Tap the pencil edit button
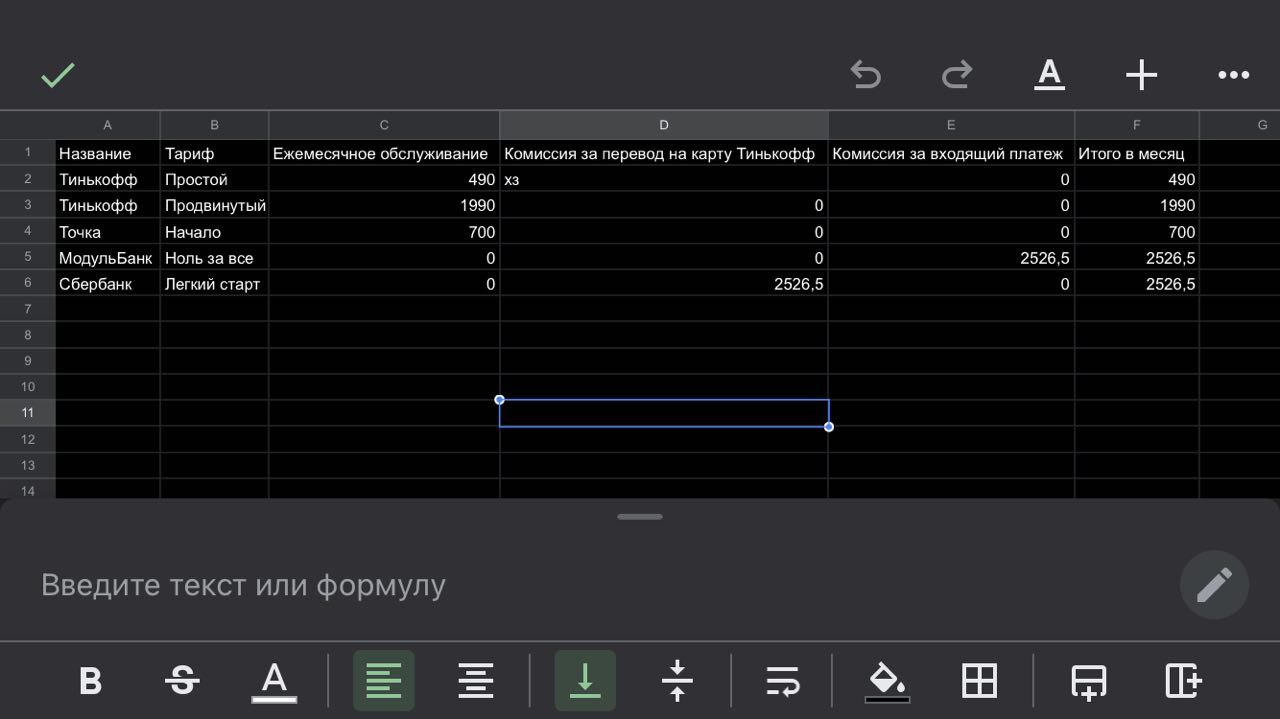Viewport: 1280px width, 719px height. 1214,585
